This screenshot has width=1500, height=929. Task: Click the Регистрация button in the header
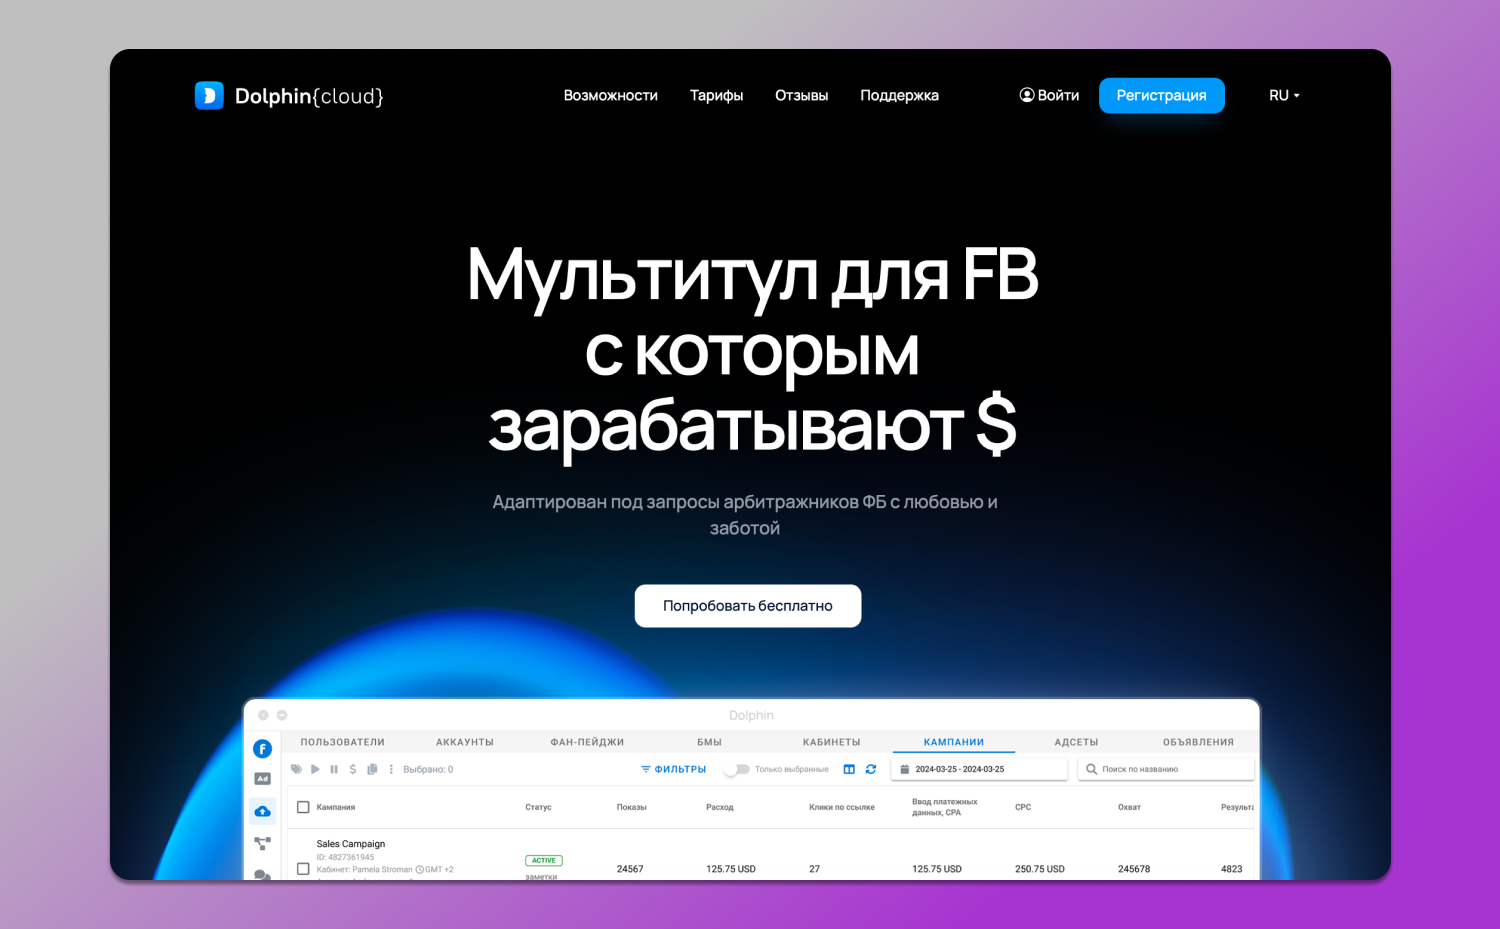(x=1161, y=95)
